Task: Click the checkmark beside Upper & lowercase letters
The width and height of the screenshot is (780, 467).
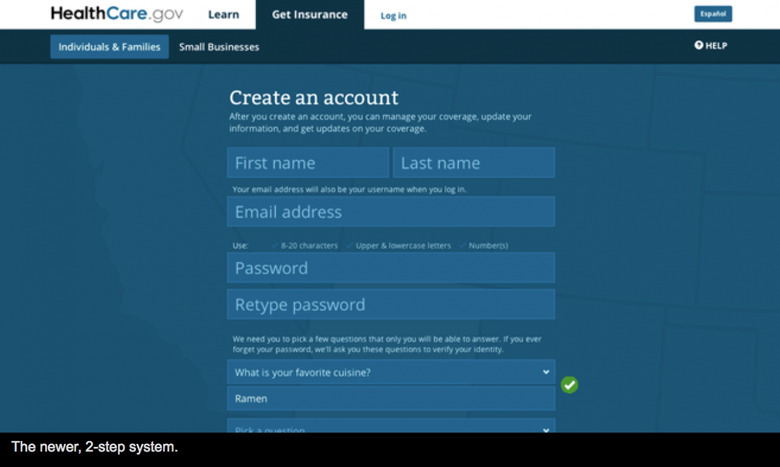Action: [x=349, y=246]
